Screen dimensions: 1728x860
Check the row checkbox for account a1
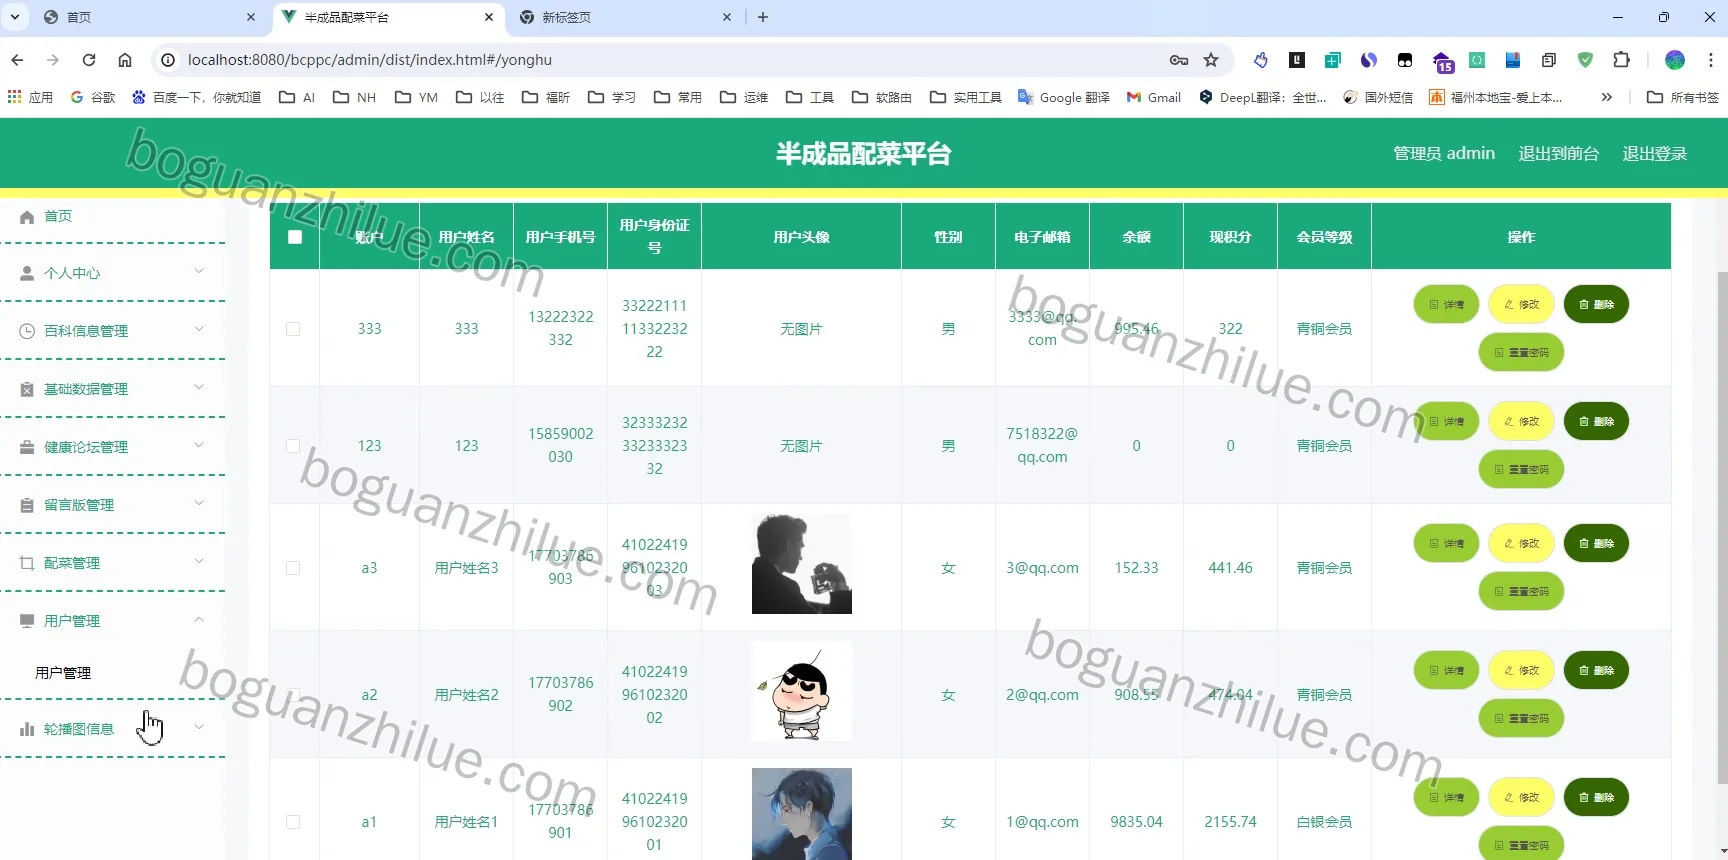293,822
